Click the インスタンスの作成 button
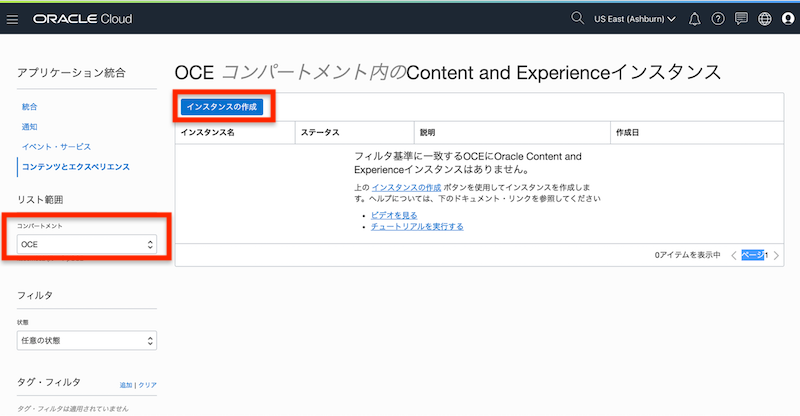The width and height of the screenshot is (800, 416). click(222, 106)
